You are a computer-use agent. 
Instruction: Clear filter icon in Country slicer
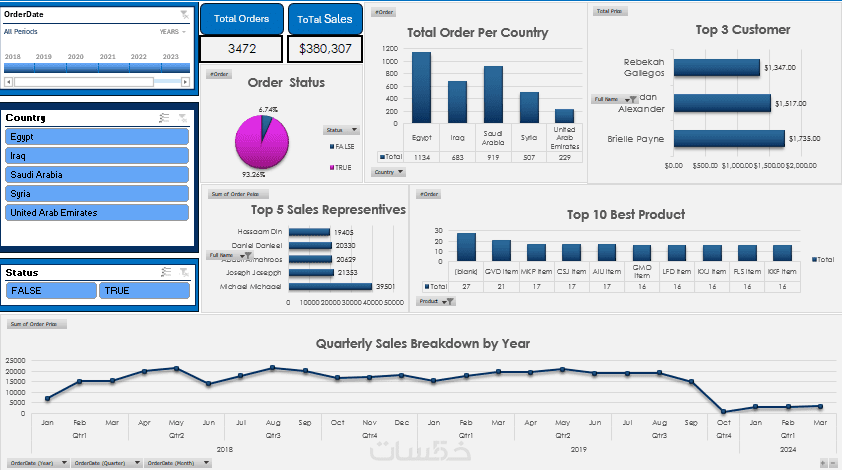[x=183, y=118]
